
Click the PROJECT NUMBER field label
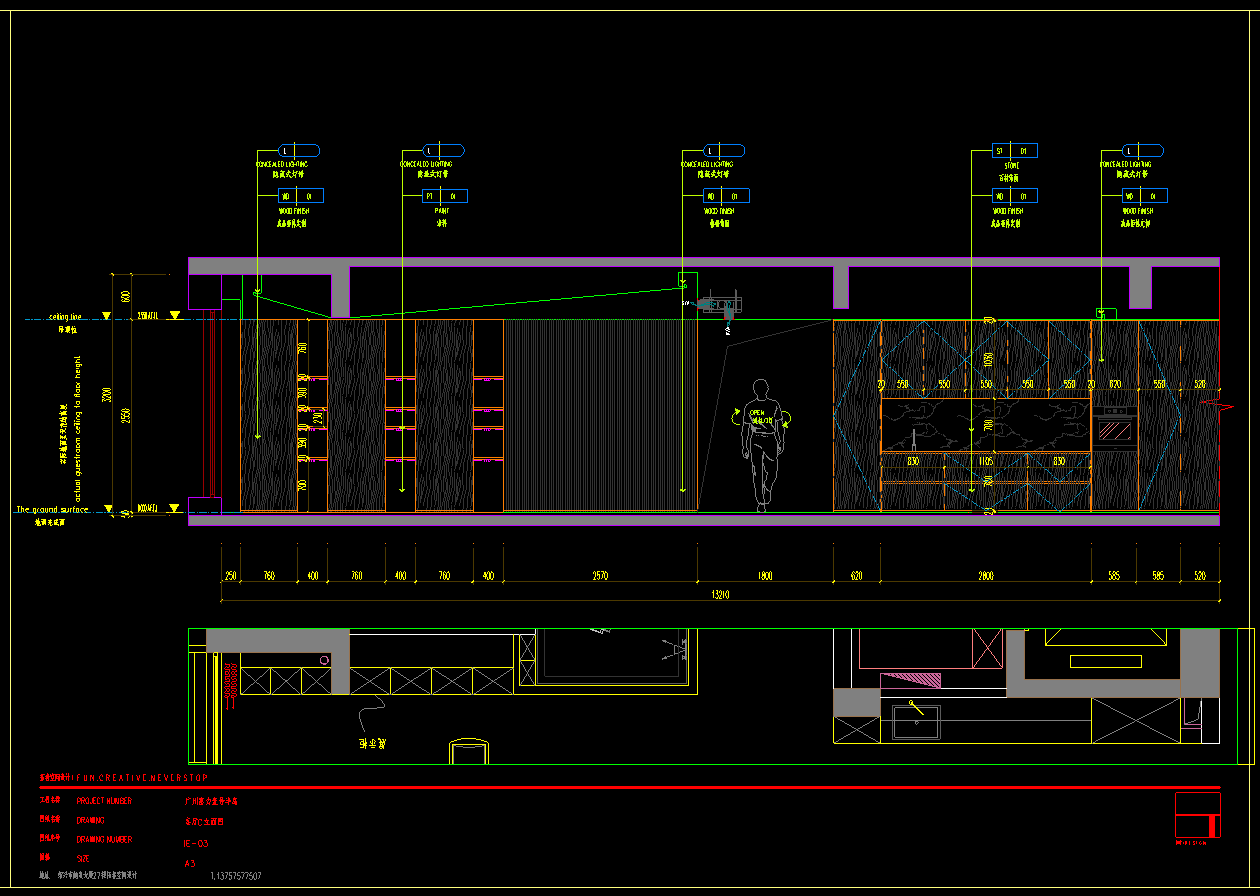104,801
